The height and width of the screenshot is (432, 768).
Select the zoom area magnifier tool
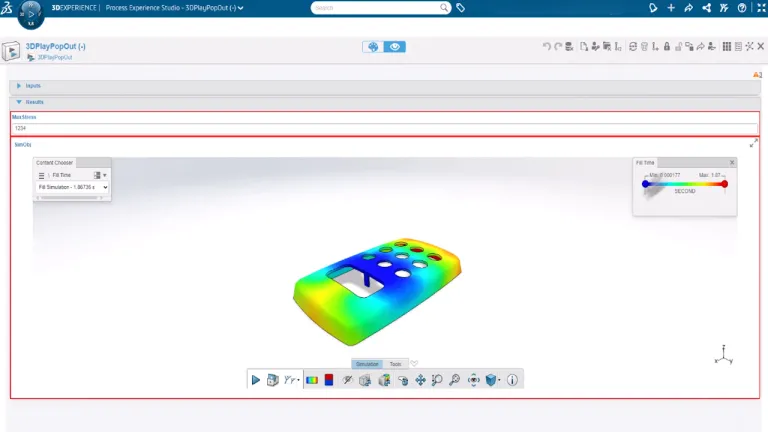(x=437, y=380)
